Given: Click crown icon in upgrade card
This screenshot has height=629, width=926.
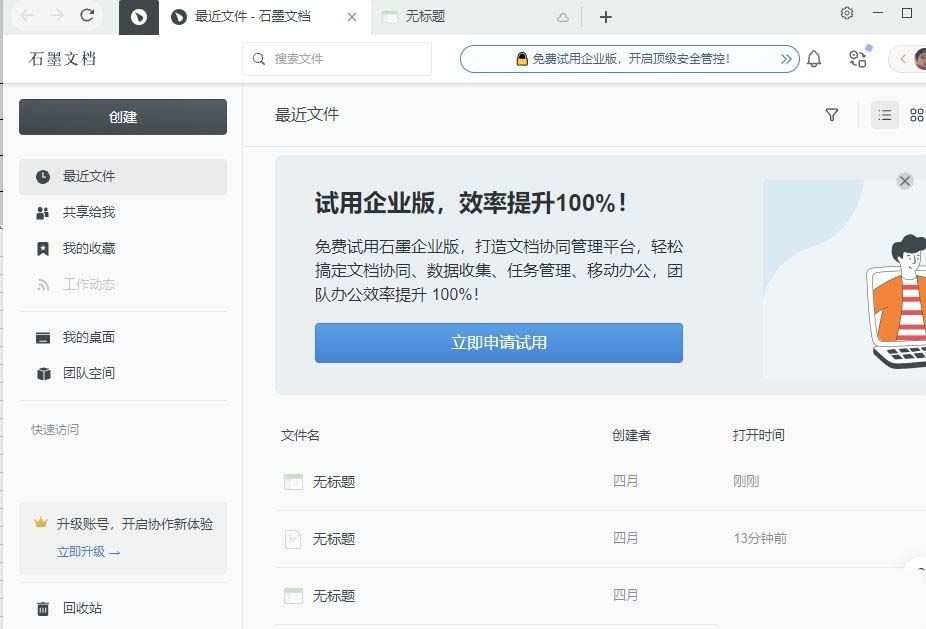Looking at the screenshot, I should pos(40,522).
